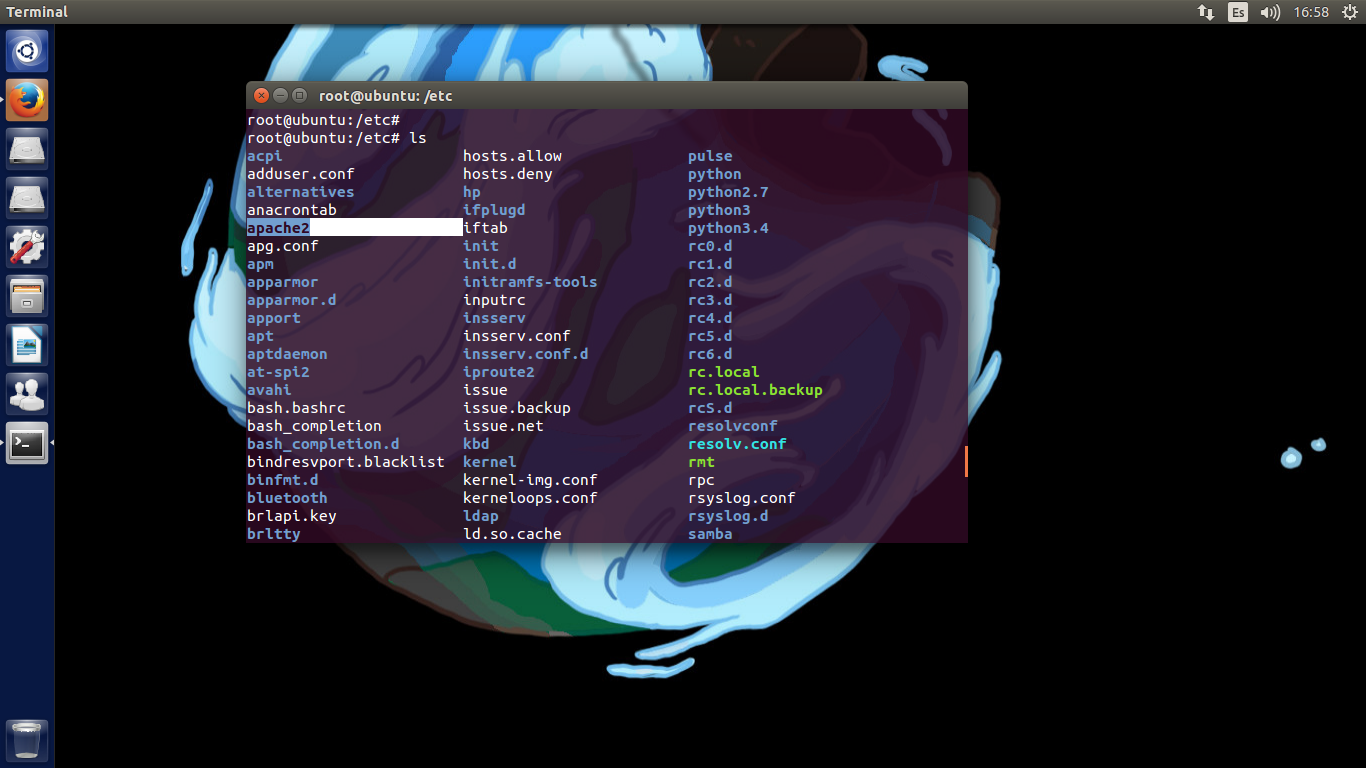Click the network activity arrows indicator
The width and height of the screenshot is (1366, 768).
pyautogui.click(x=1205, y=12)
